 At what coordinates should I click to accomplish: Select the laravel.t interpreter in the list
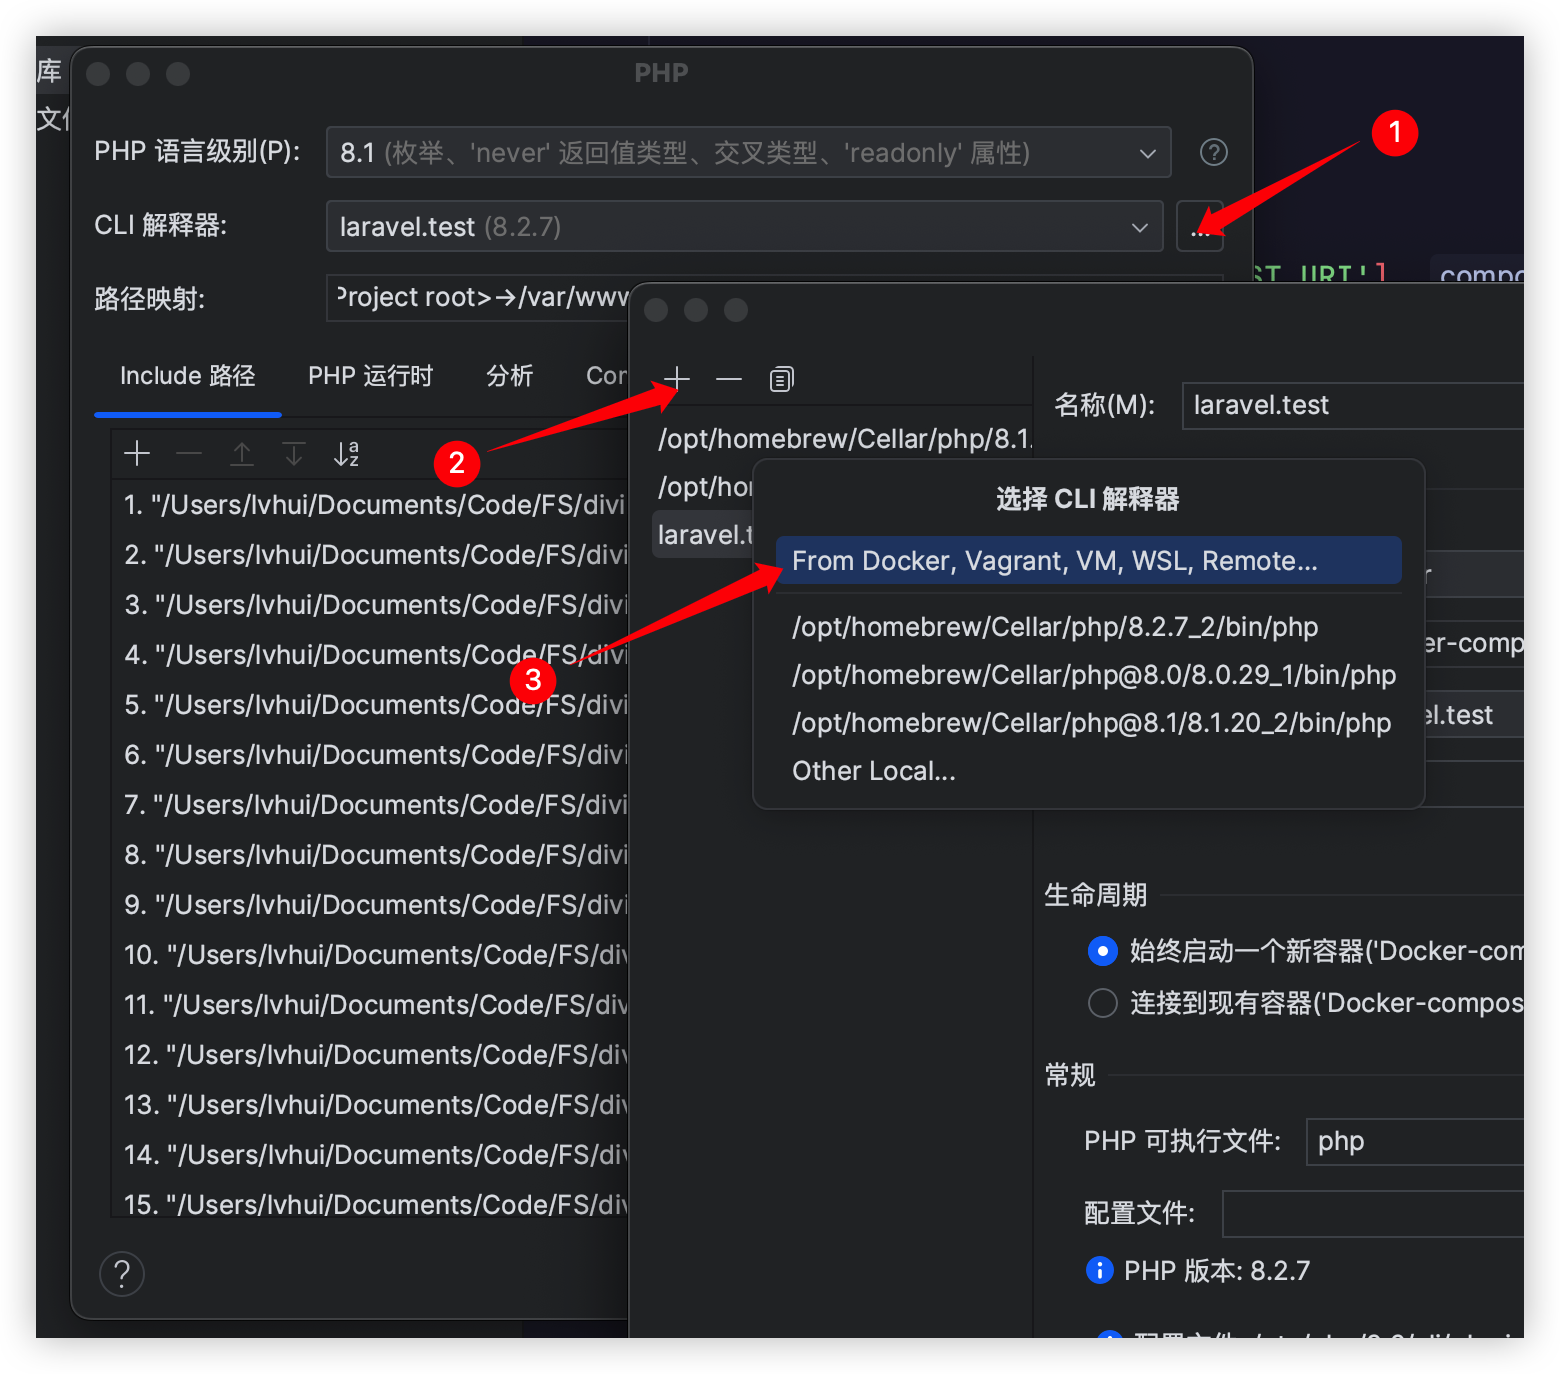(x=703, y=535)
